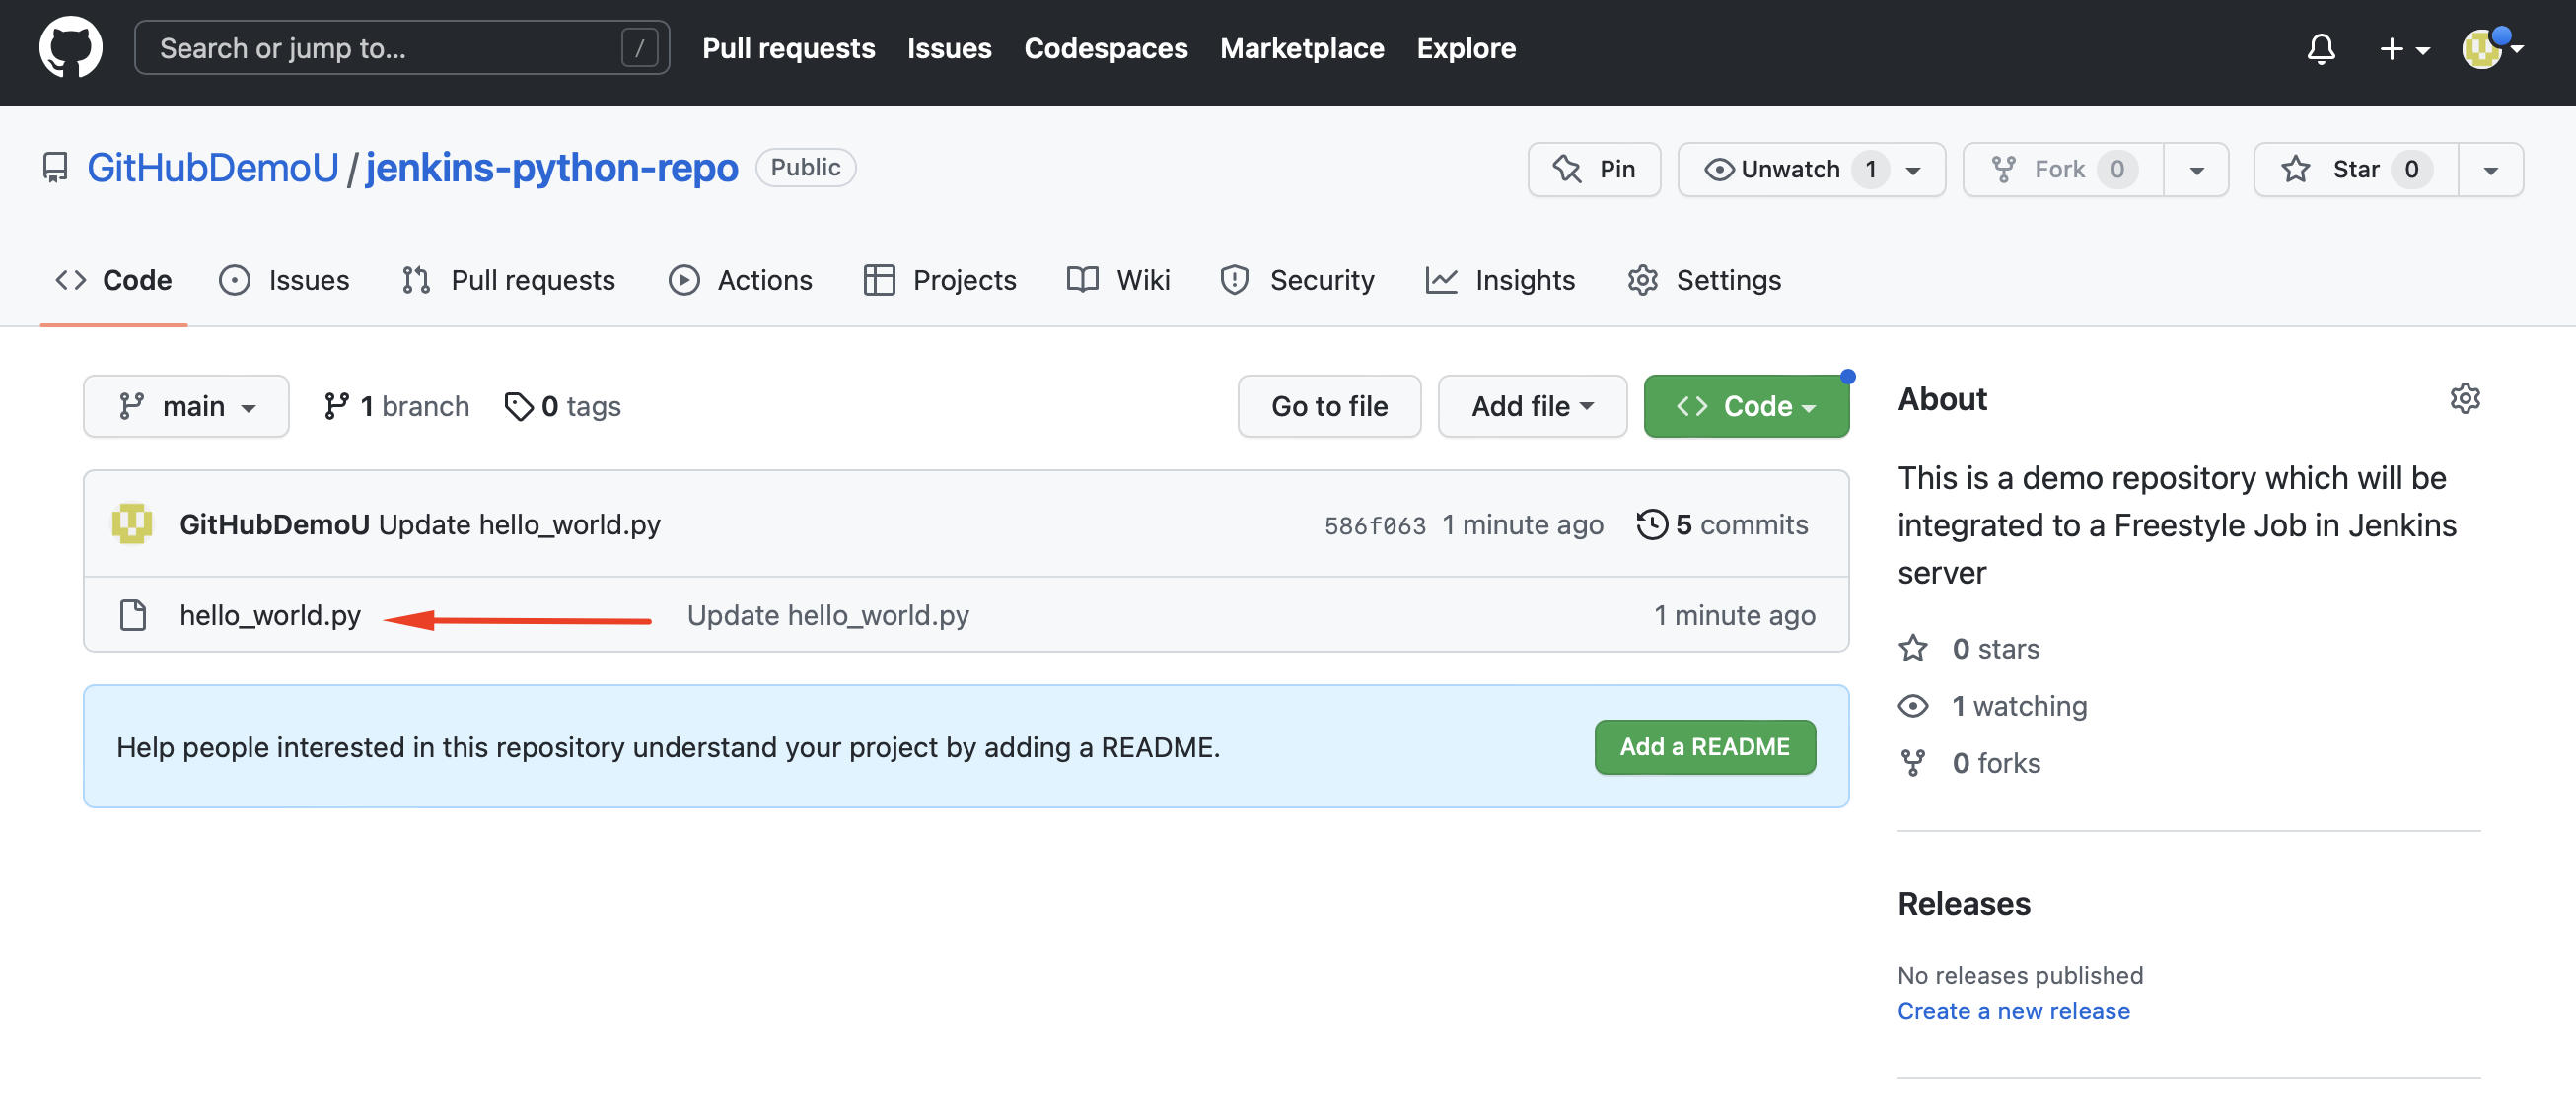This screenshot has height=1114, width=2576.
Task: Click the Go to file button
Action: (1328, 406)
